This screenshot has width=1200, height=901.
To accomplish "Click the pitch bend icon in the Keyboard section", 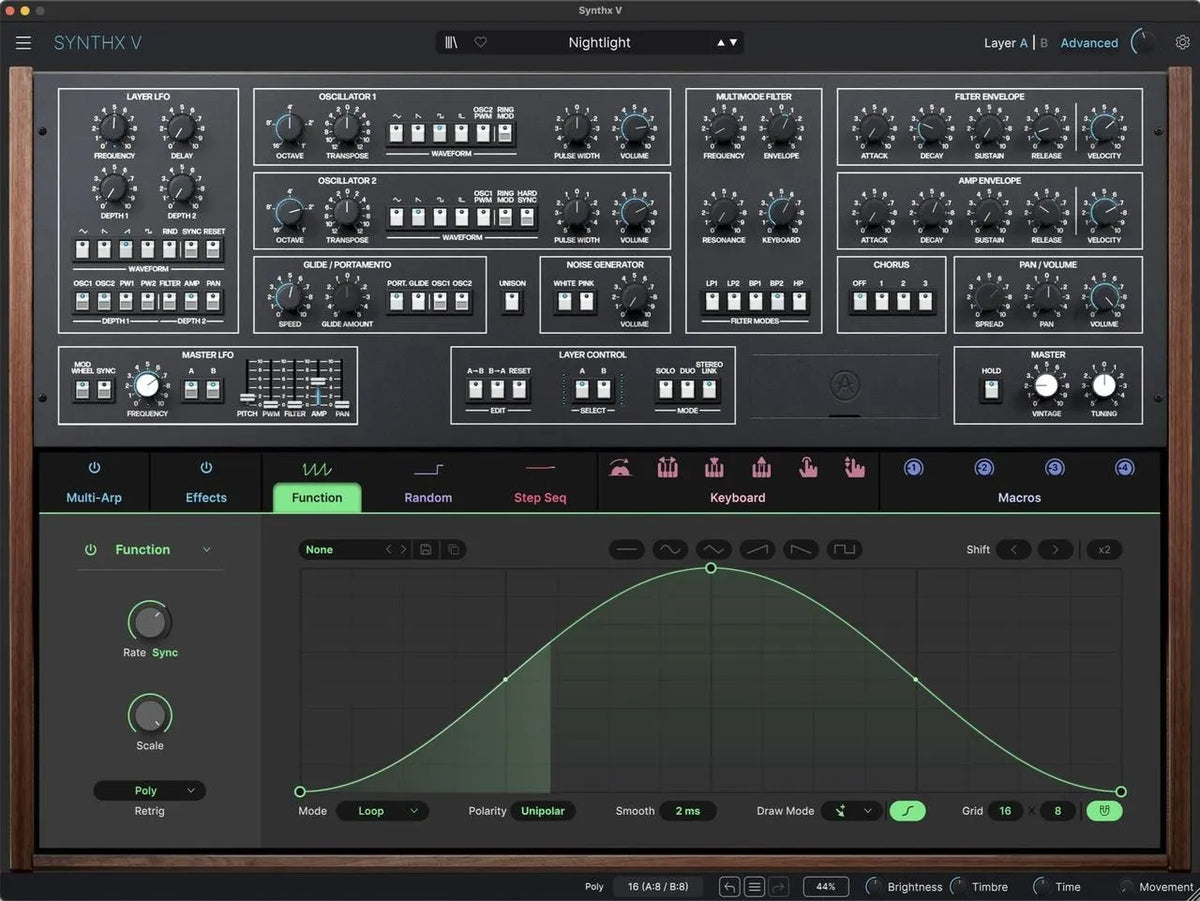I will (x=621, y=466).
